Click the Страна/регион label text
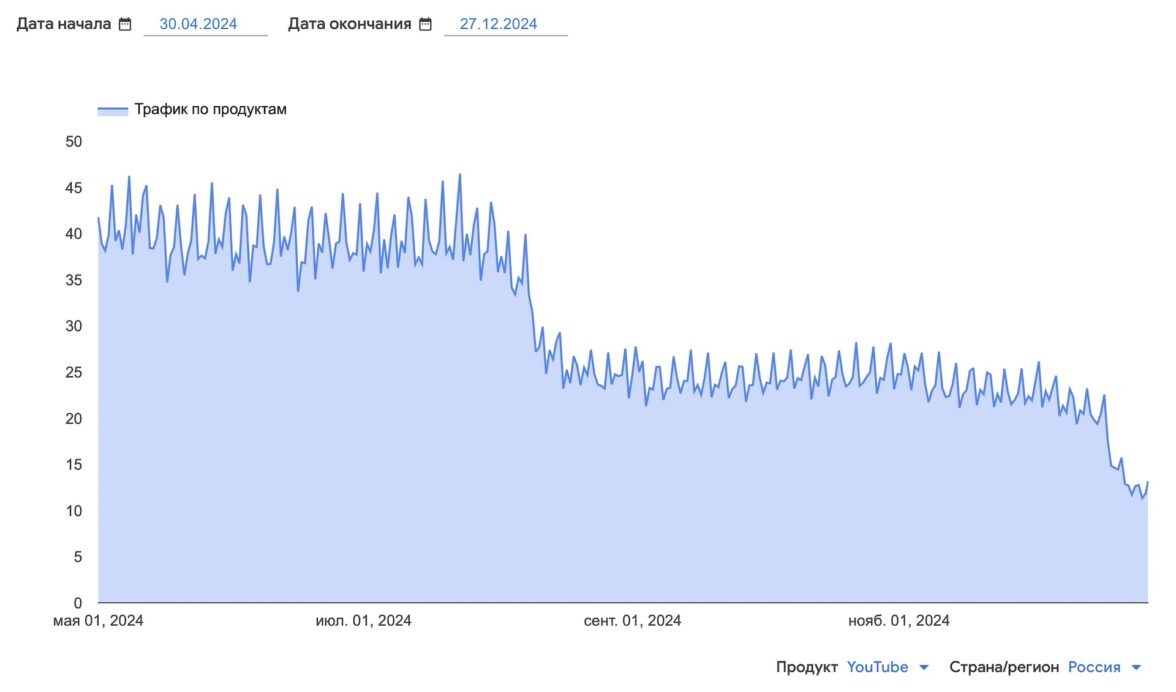The height and width of the screenshot is (692, 1176). [x=1004, y=667]
